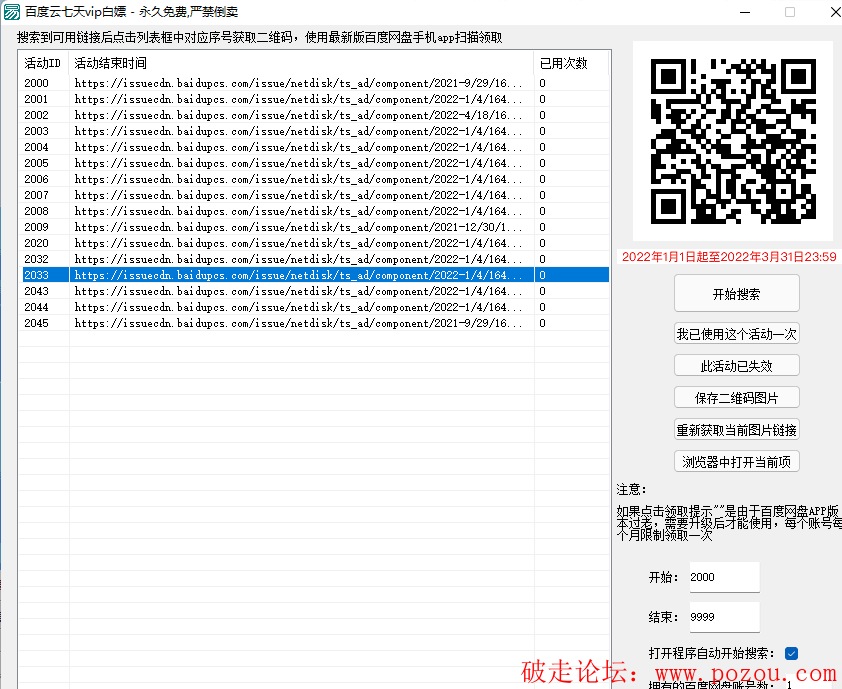
Task: Save QR code with 保存二维码图片 button
Action: [736, 397]
